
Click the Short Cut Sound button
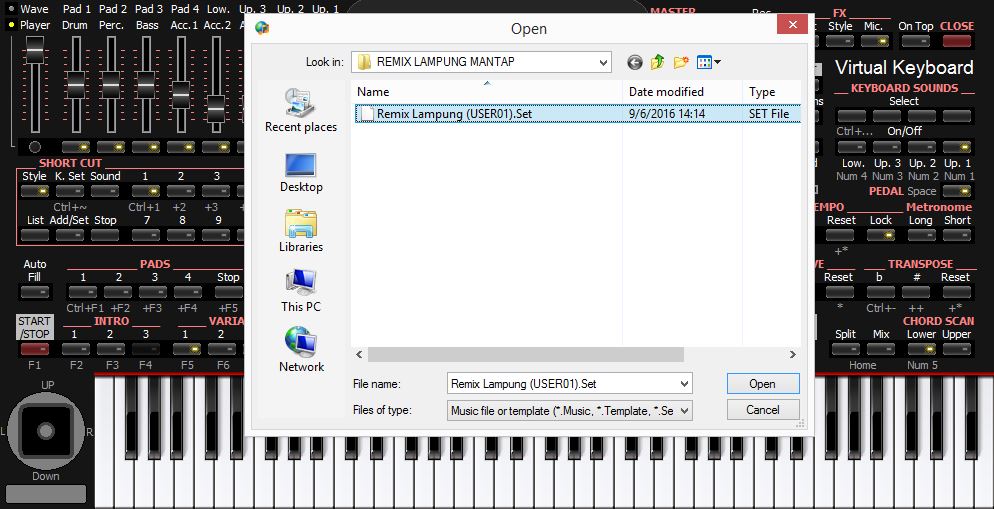[x=105, y=191]
